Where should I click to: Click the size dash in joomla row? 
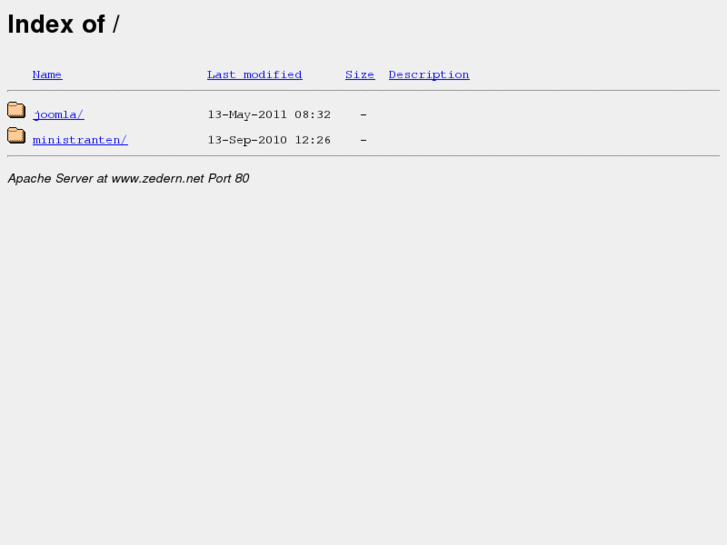364,115
